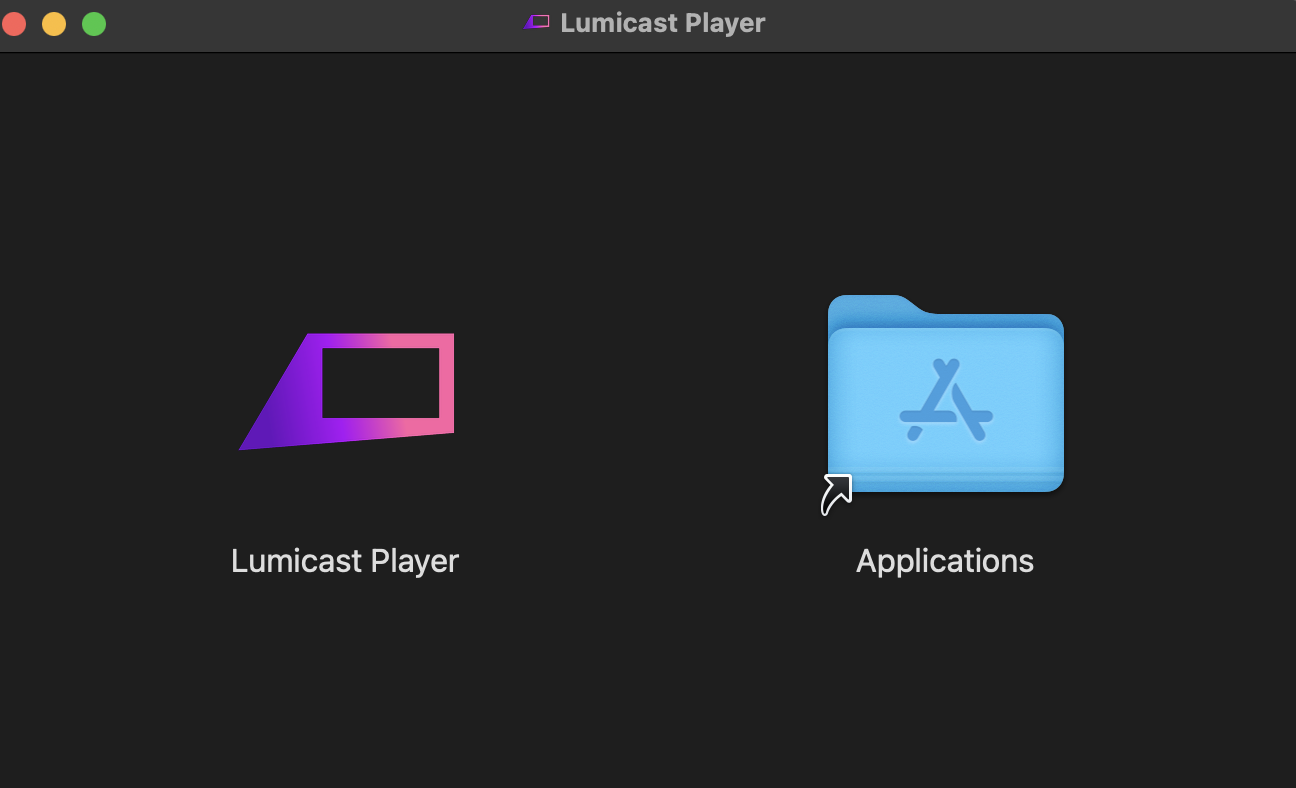Open the Applications folder icon

click(945, 395)
